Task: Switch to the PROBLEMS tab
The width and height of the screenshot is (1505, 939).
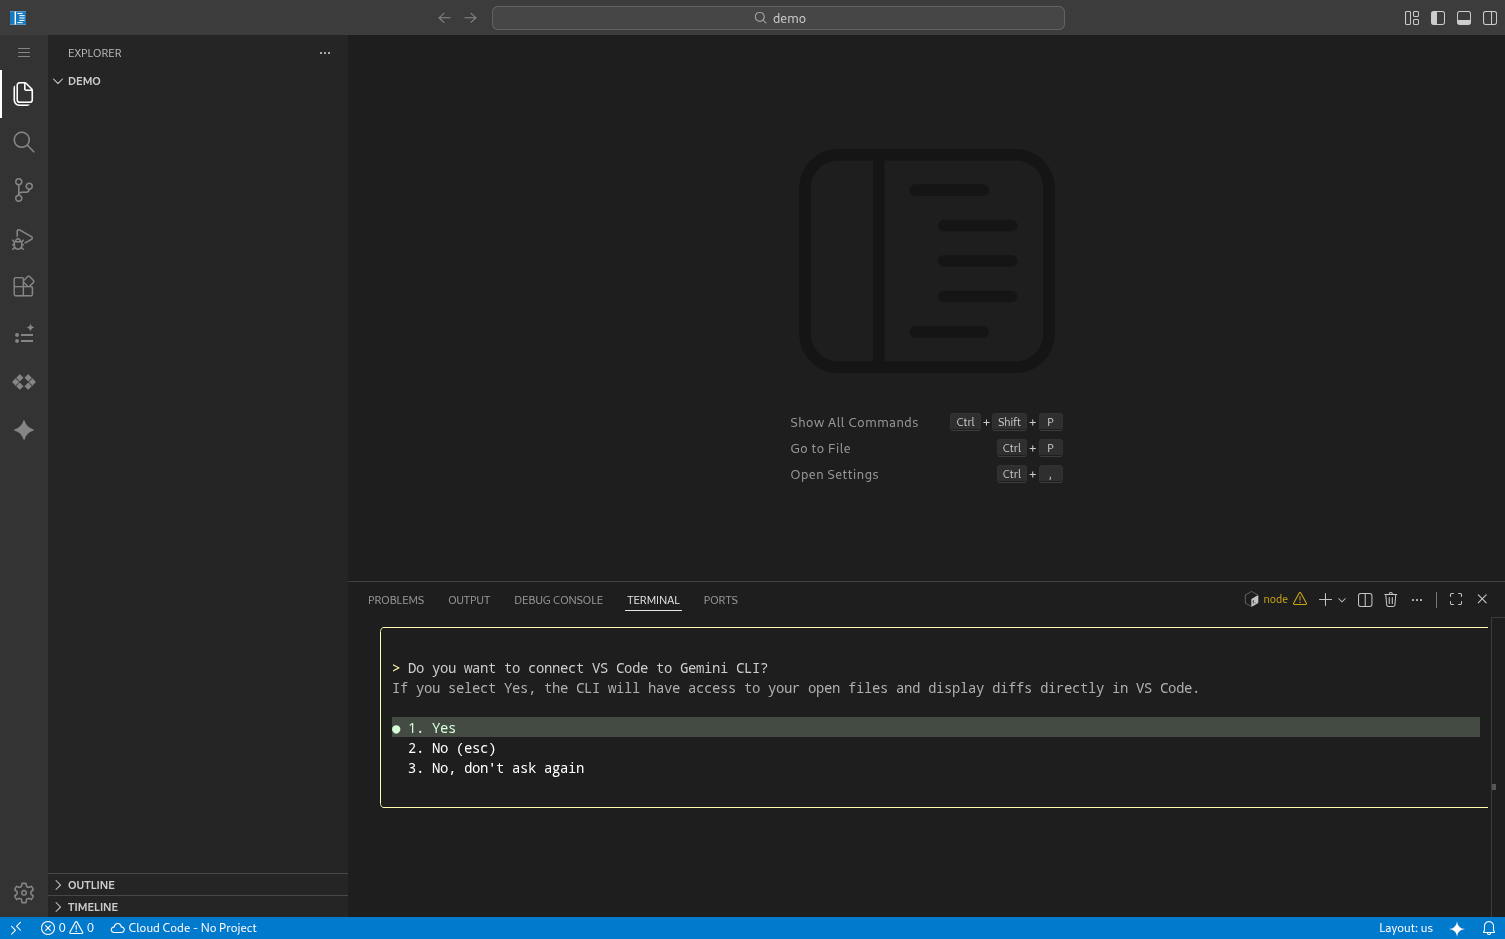Action: point(396,600)
